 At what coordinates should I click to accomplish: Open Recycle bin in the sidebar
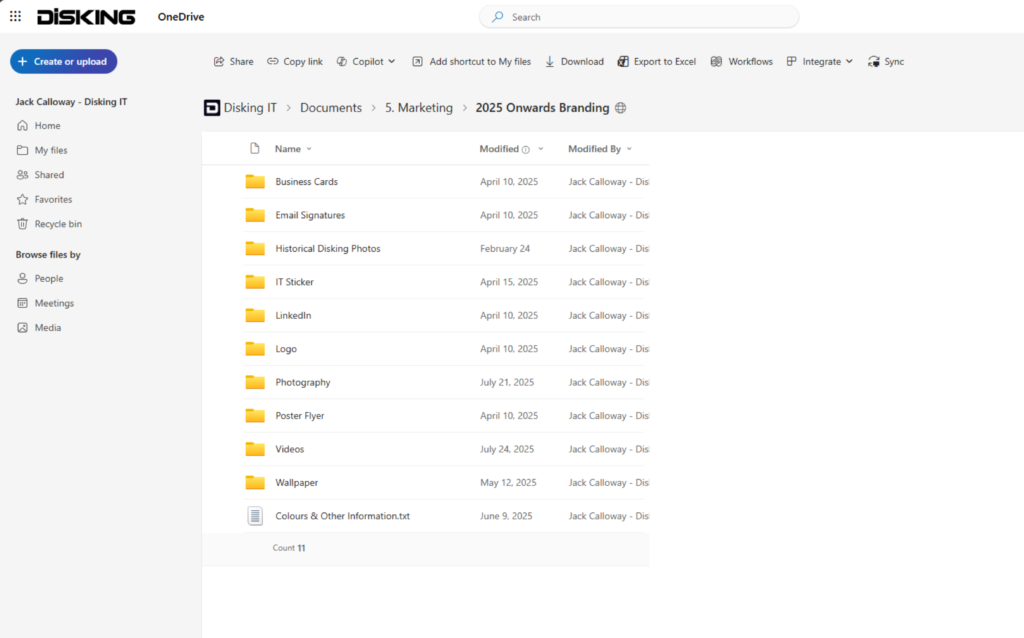tap(58, 224)
